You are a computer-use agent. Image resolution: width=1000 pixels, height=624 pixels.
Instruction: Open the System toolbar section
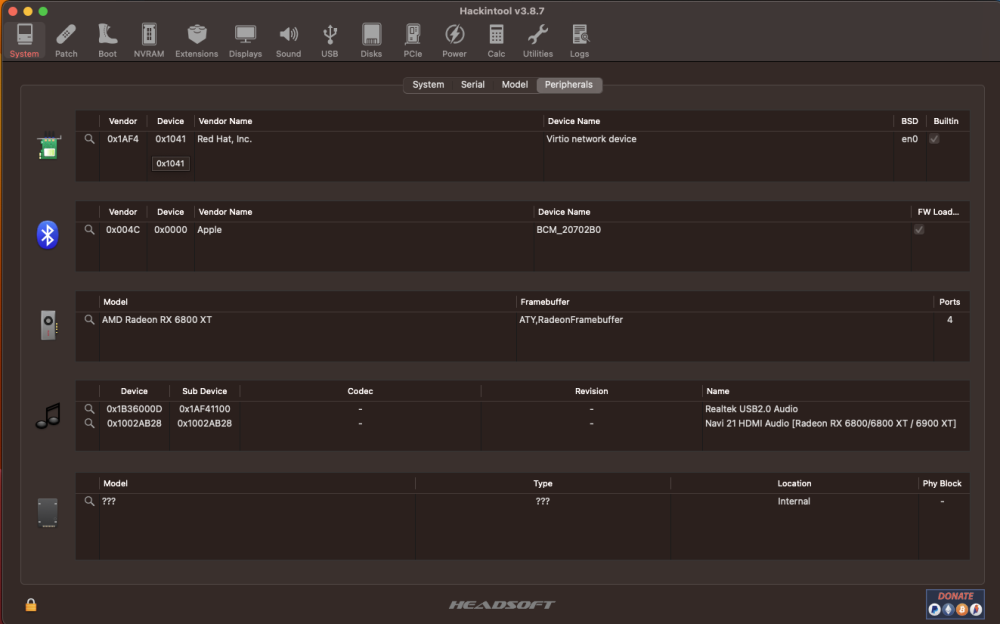pyautogui.click(x=24, y=40)
